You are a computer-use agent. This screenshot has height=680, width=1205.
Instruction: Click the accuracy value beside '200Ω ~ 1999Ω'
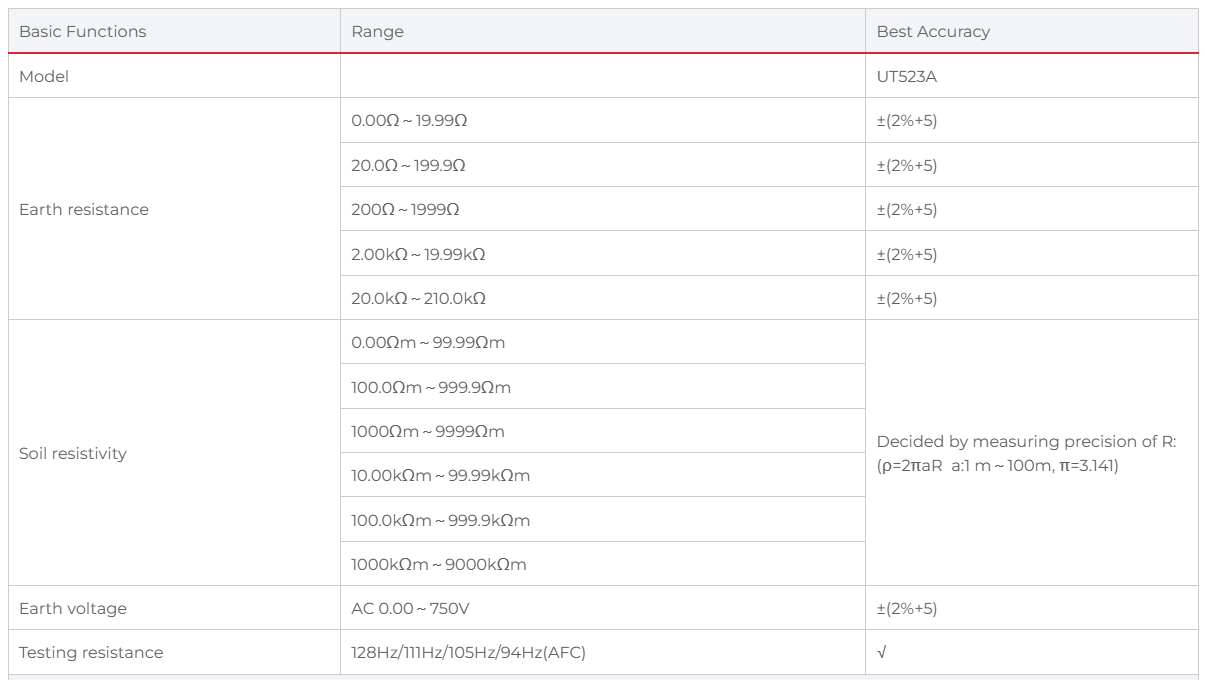(907, 209)
